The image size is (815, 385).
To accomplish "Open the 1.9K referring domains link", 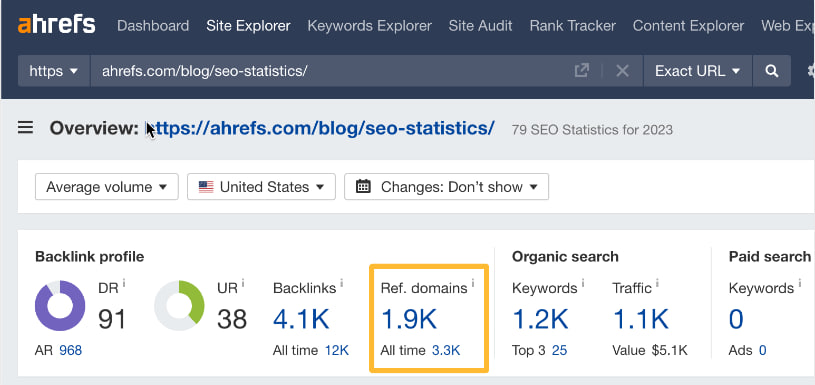I will point(409,319).
